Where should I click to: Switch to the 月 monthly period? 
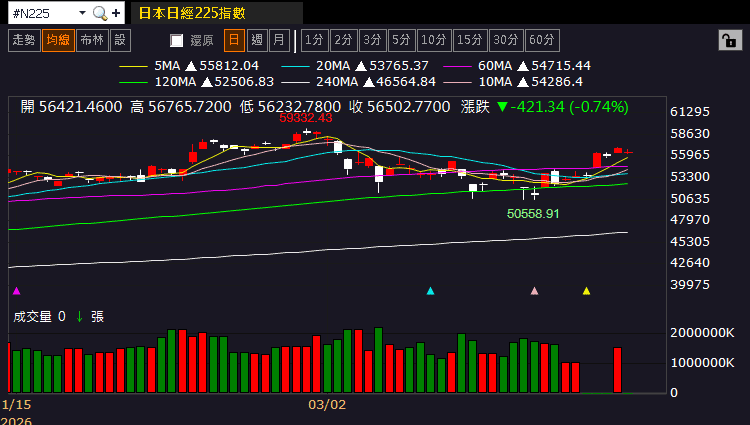tap(279, 40)
